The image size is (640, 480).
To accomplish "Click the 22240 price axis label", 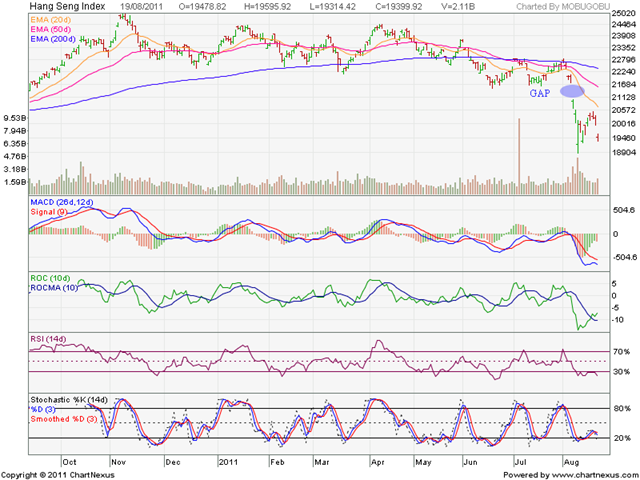I will tap(623, 72).
